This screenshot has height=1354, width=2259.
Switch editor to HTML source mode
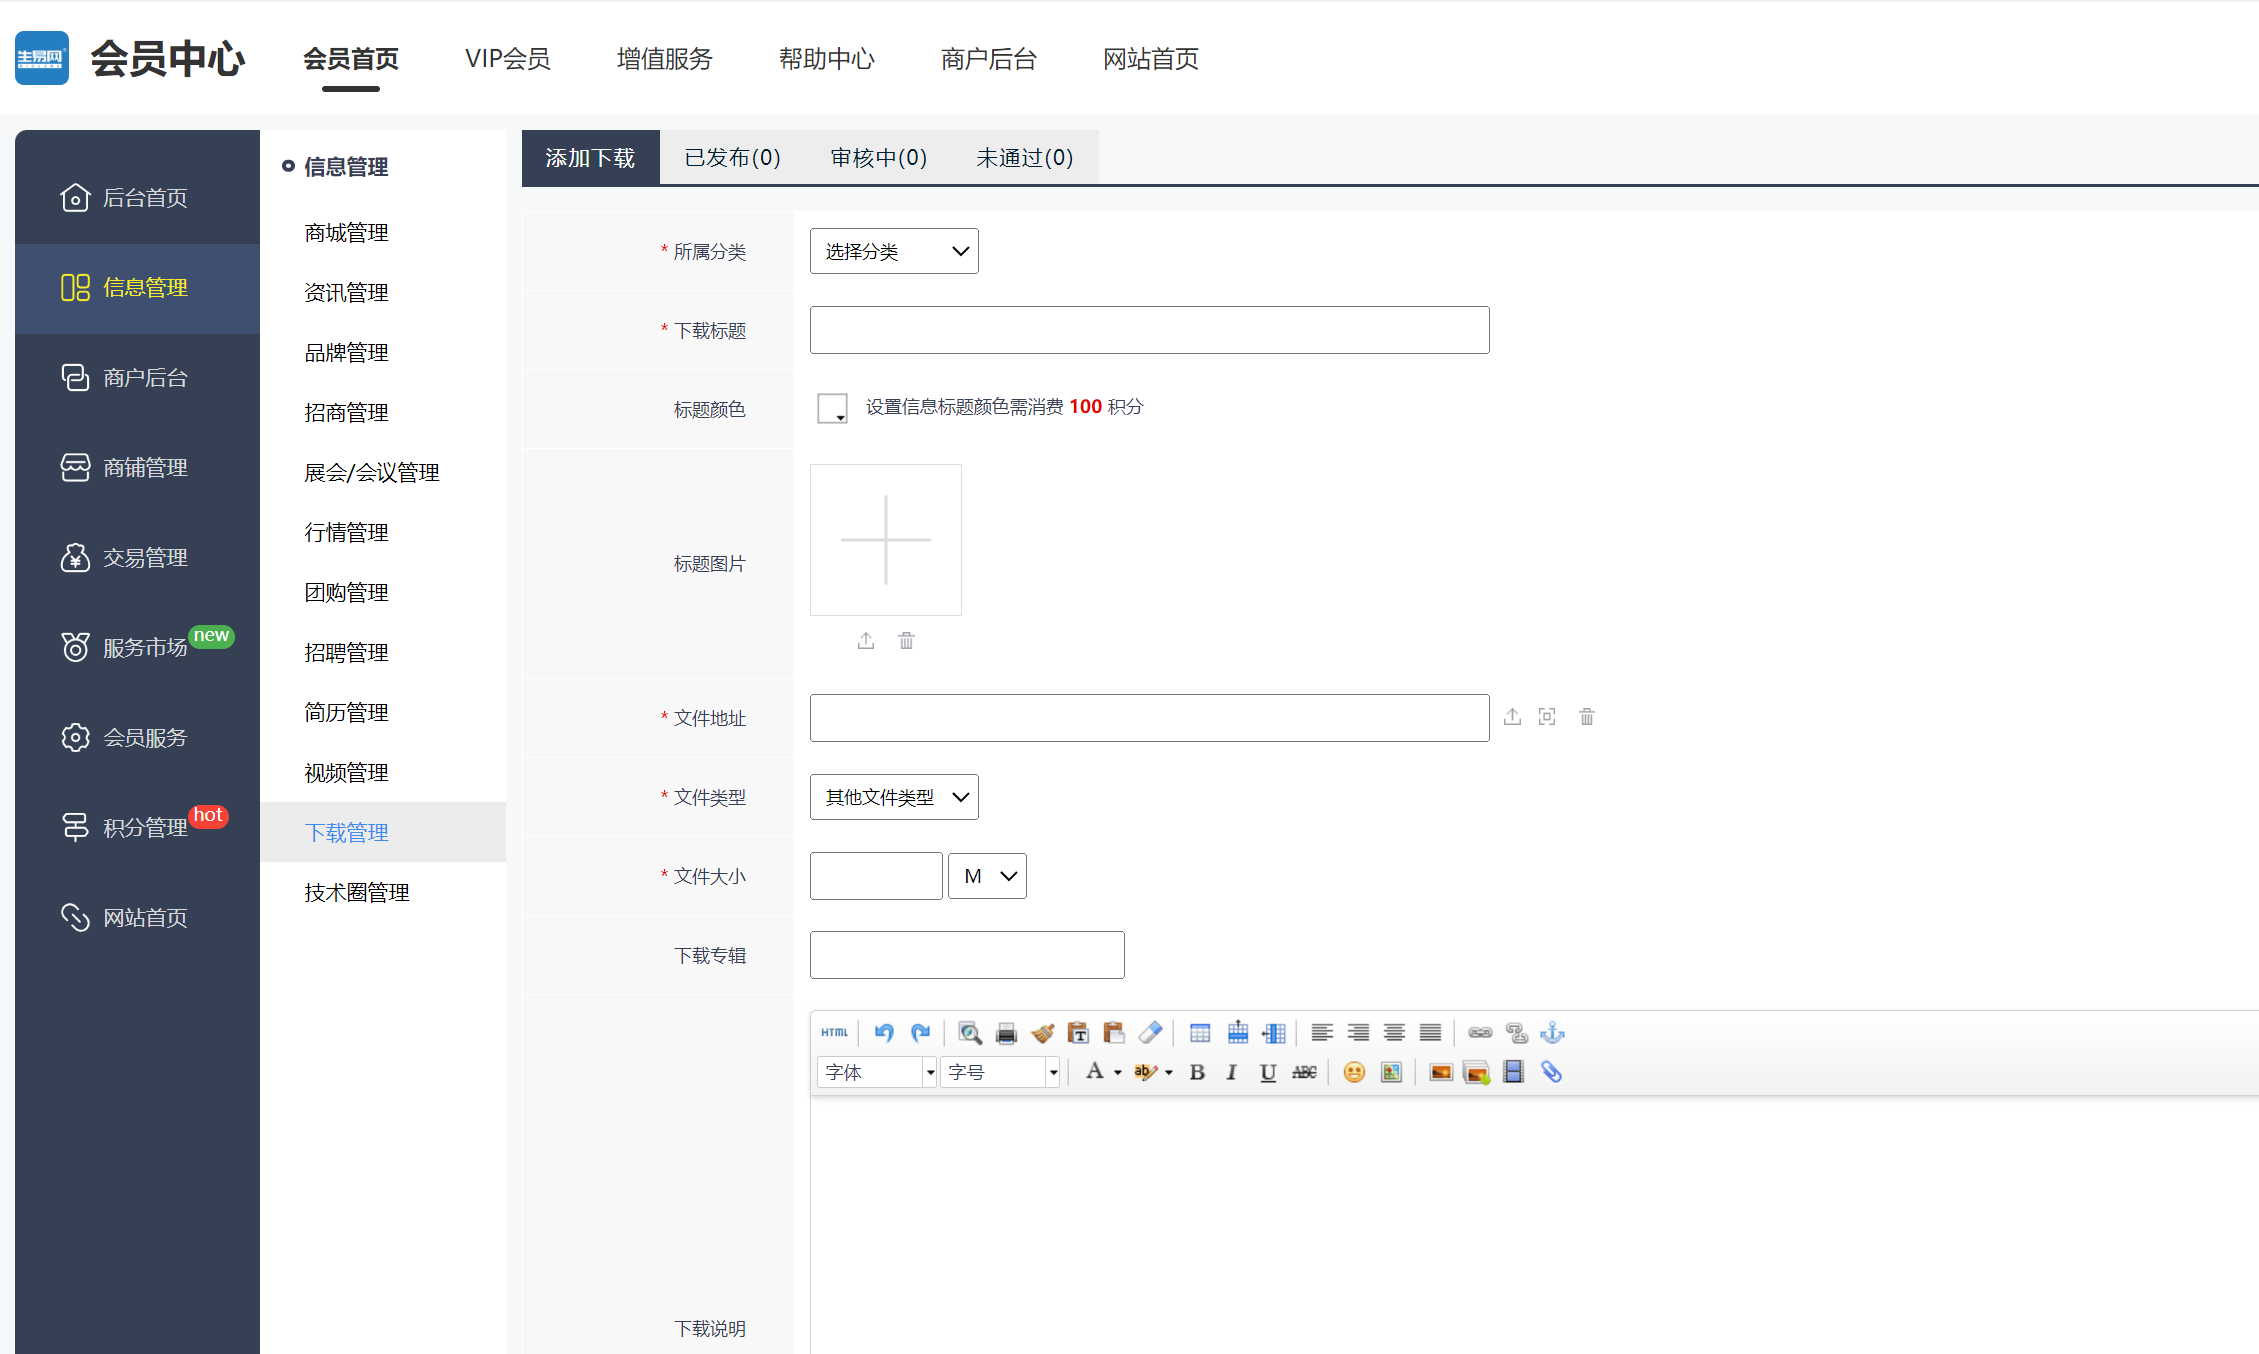click(x=834, y=1033)
